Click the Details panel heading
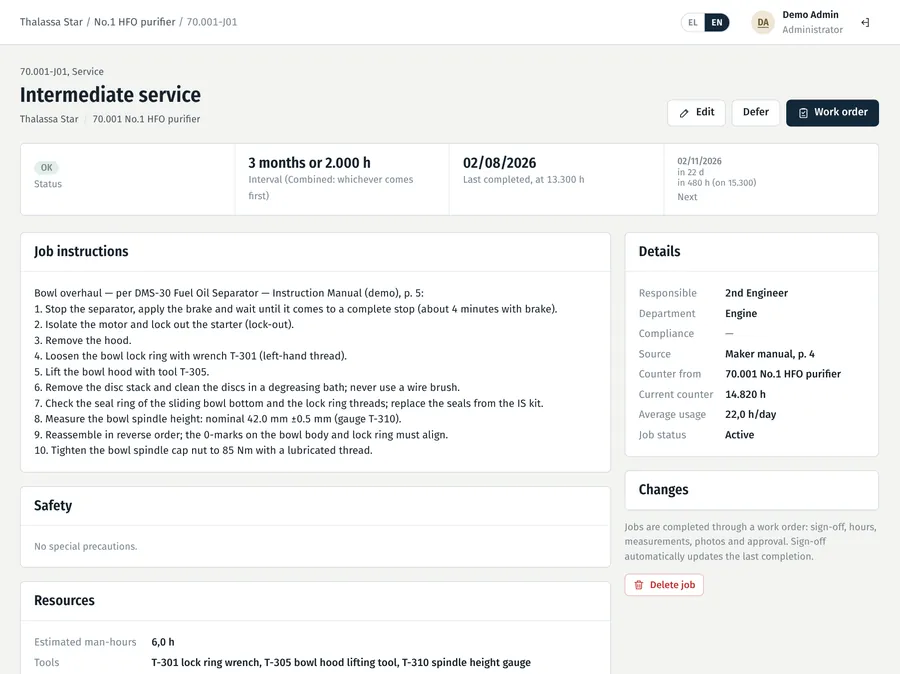This screenshot has width=900, height=674. 660,251
